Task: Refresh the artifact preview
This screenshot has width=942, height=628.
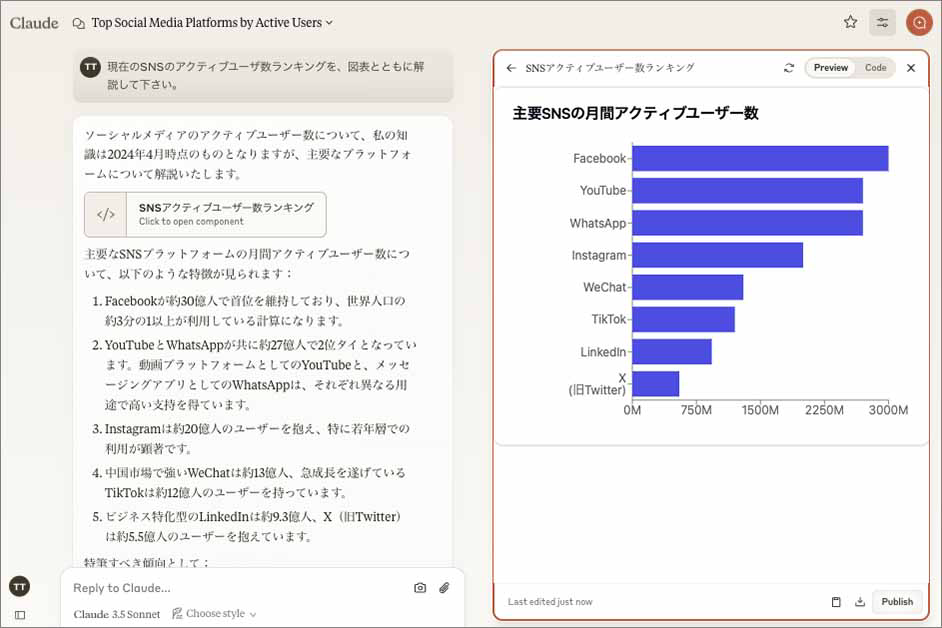Action: [x=789, y=68]
